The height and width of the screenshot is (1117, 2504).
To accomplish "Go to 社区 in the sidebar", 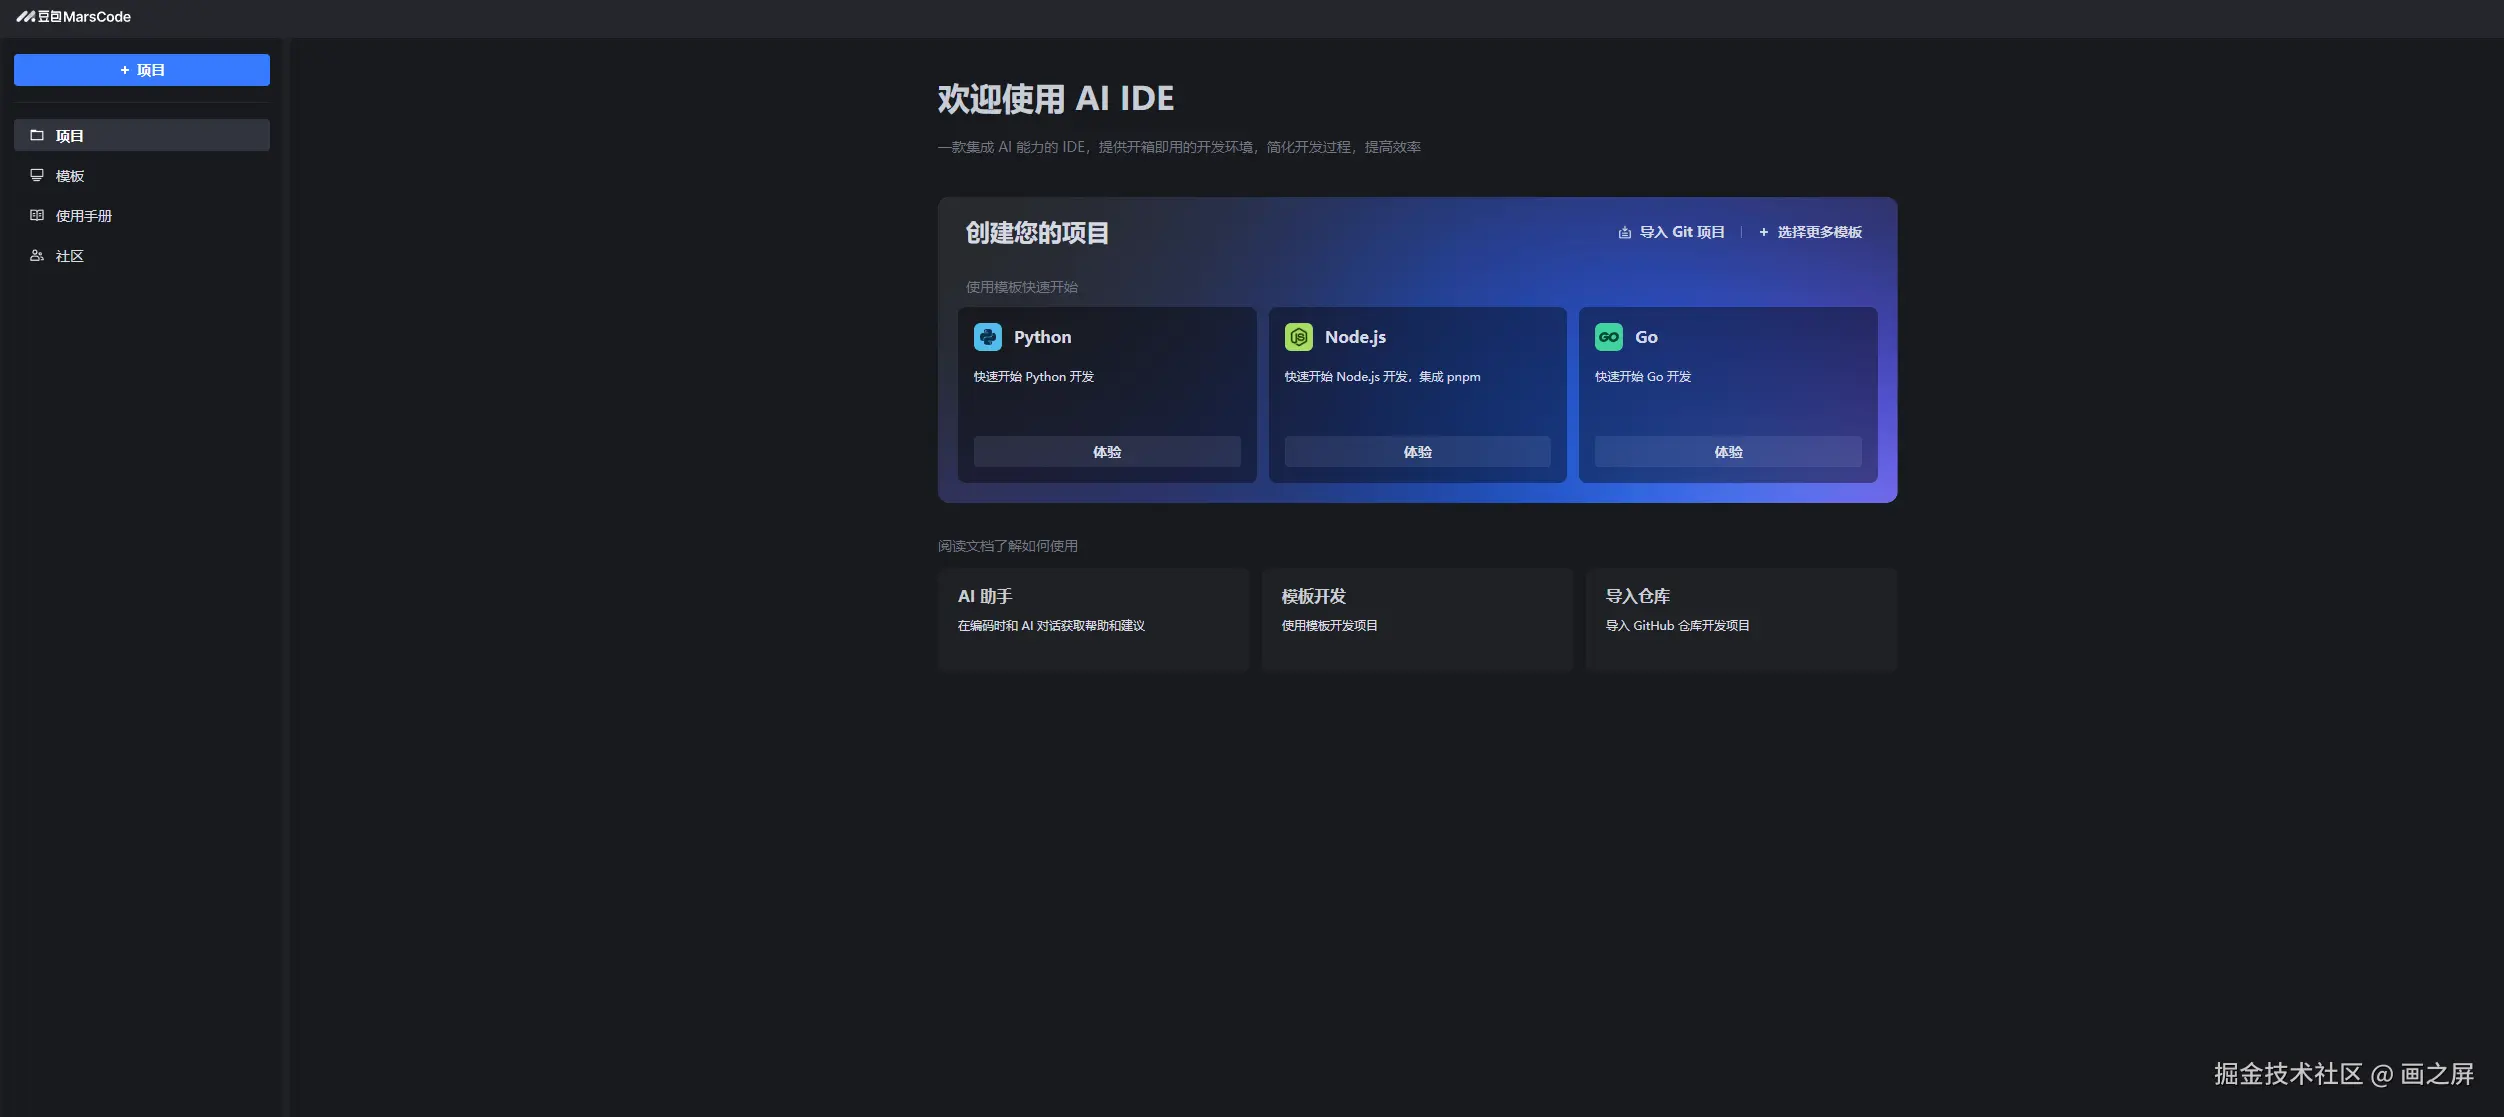I will [x=70, y=256].
